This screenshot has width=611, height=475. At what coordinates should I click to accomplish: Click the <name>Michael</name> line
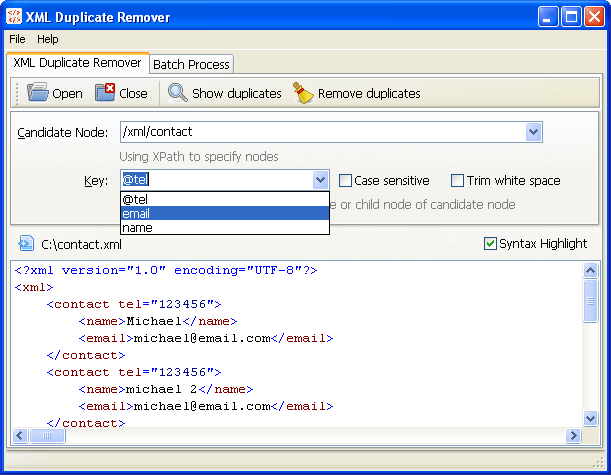click(158, 321)
